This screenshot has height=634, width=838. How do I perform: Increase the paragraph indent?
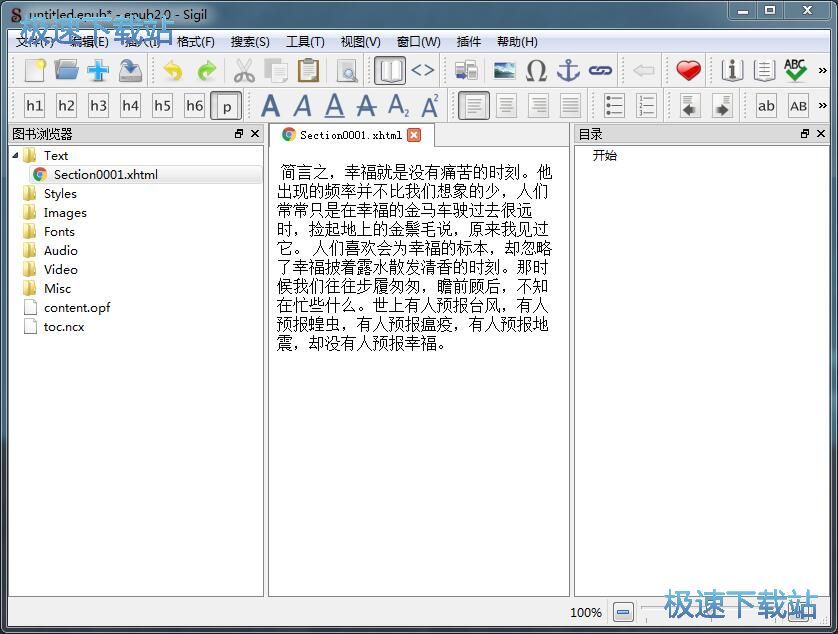coord(722,106)
